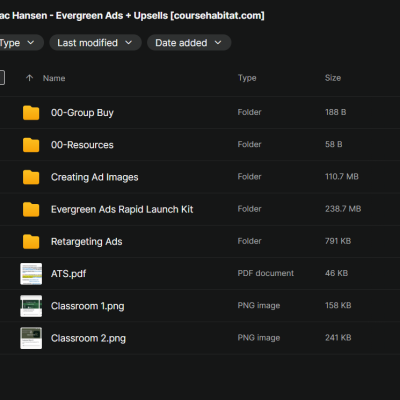Viewport: 400px width, 400px height.
Task: Open the Date added filter dropdown
Action: [189, 43]
